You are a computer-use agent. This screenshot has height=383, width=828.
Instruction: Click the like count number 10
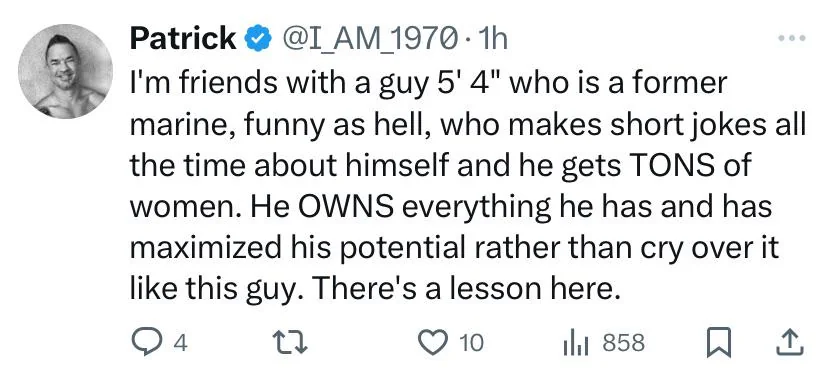point(471,343)
